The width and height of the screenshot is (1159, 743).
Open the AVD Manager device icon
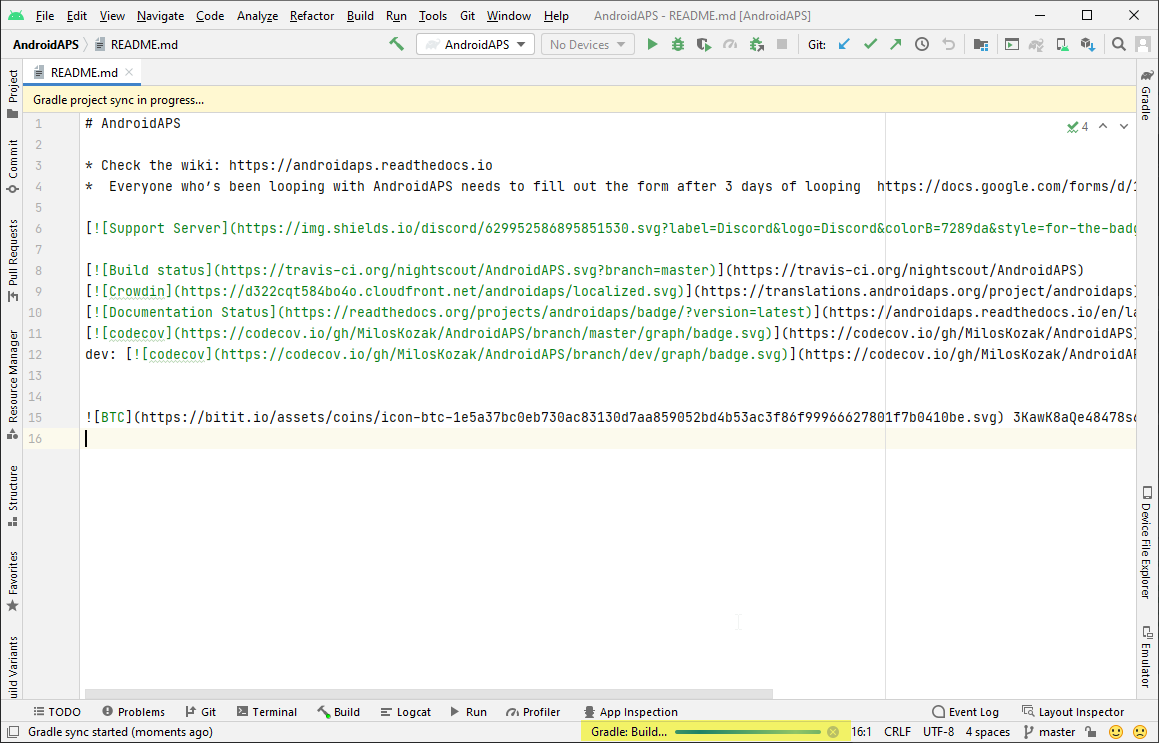click(1062, 44)
